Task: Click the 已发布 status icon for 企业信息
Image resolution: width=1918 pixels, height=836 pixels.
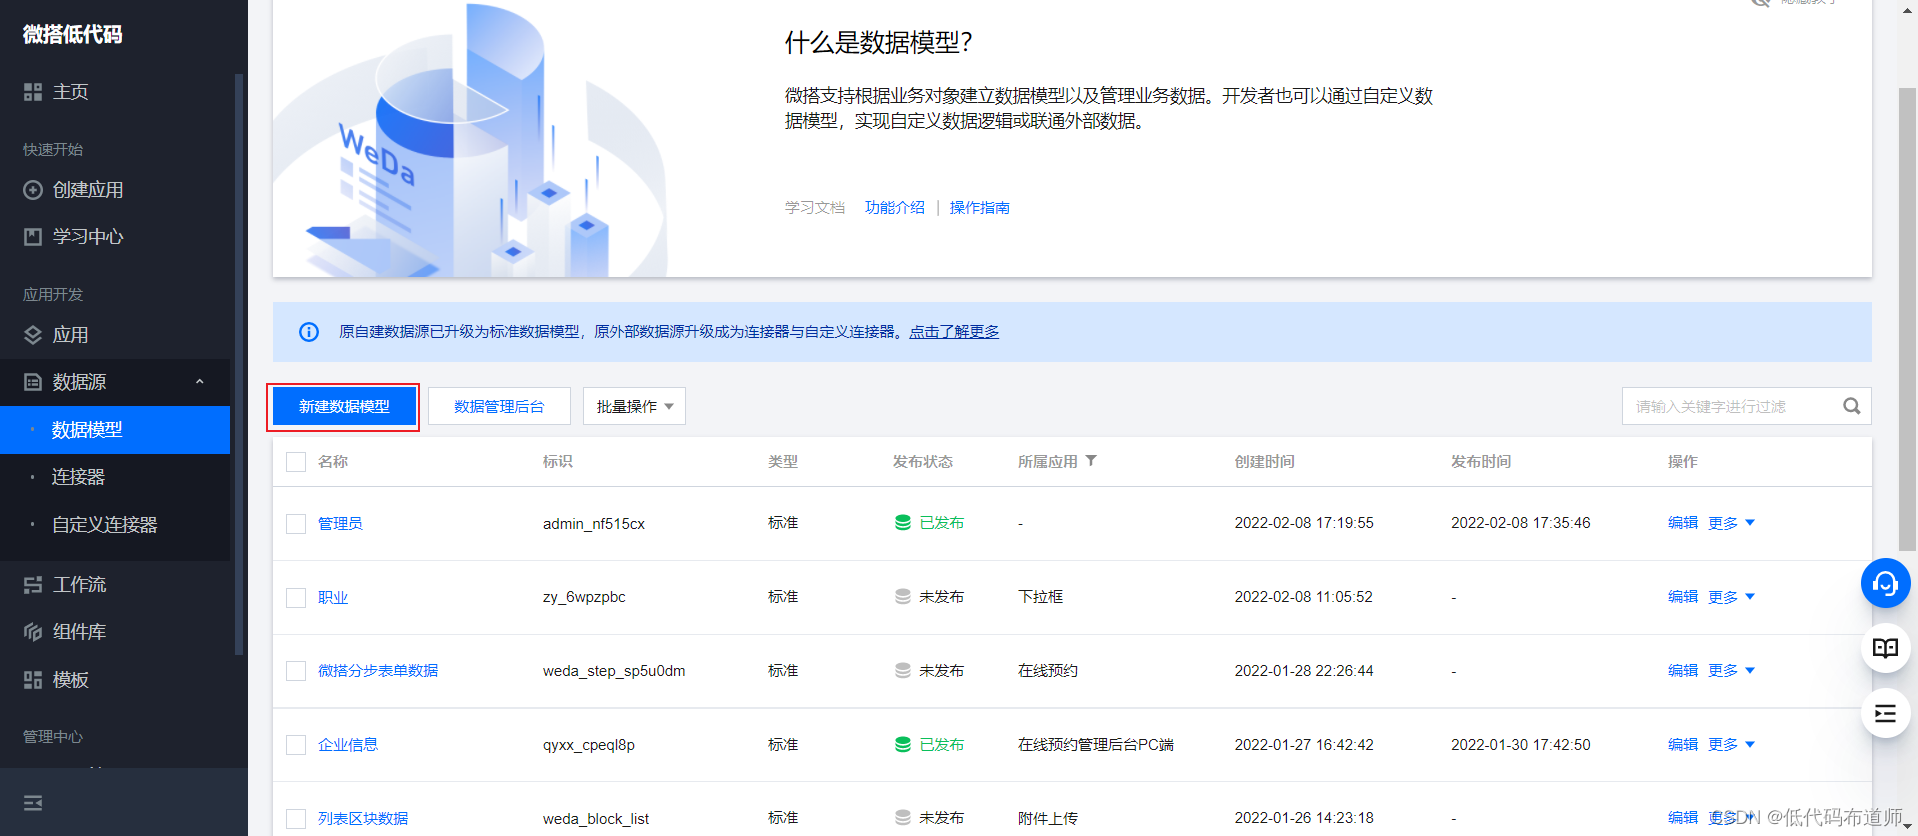Action: coord(903,745)
